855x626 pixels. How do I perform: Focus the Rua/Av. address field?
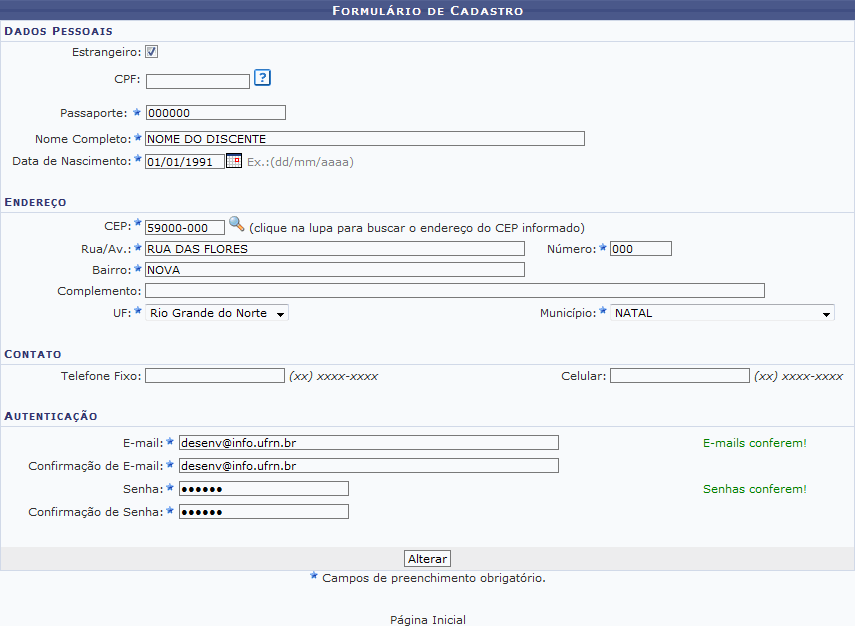tap(334, 249)
